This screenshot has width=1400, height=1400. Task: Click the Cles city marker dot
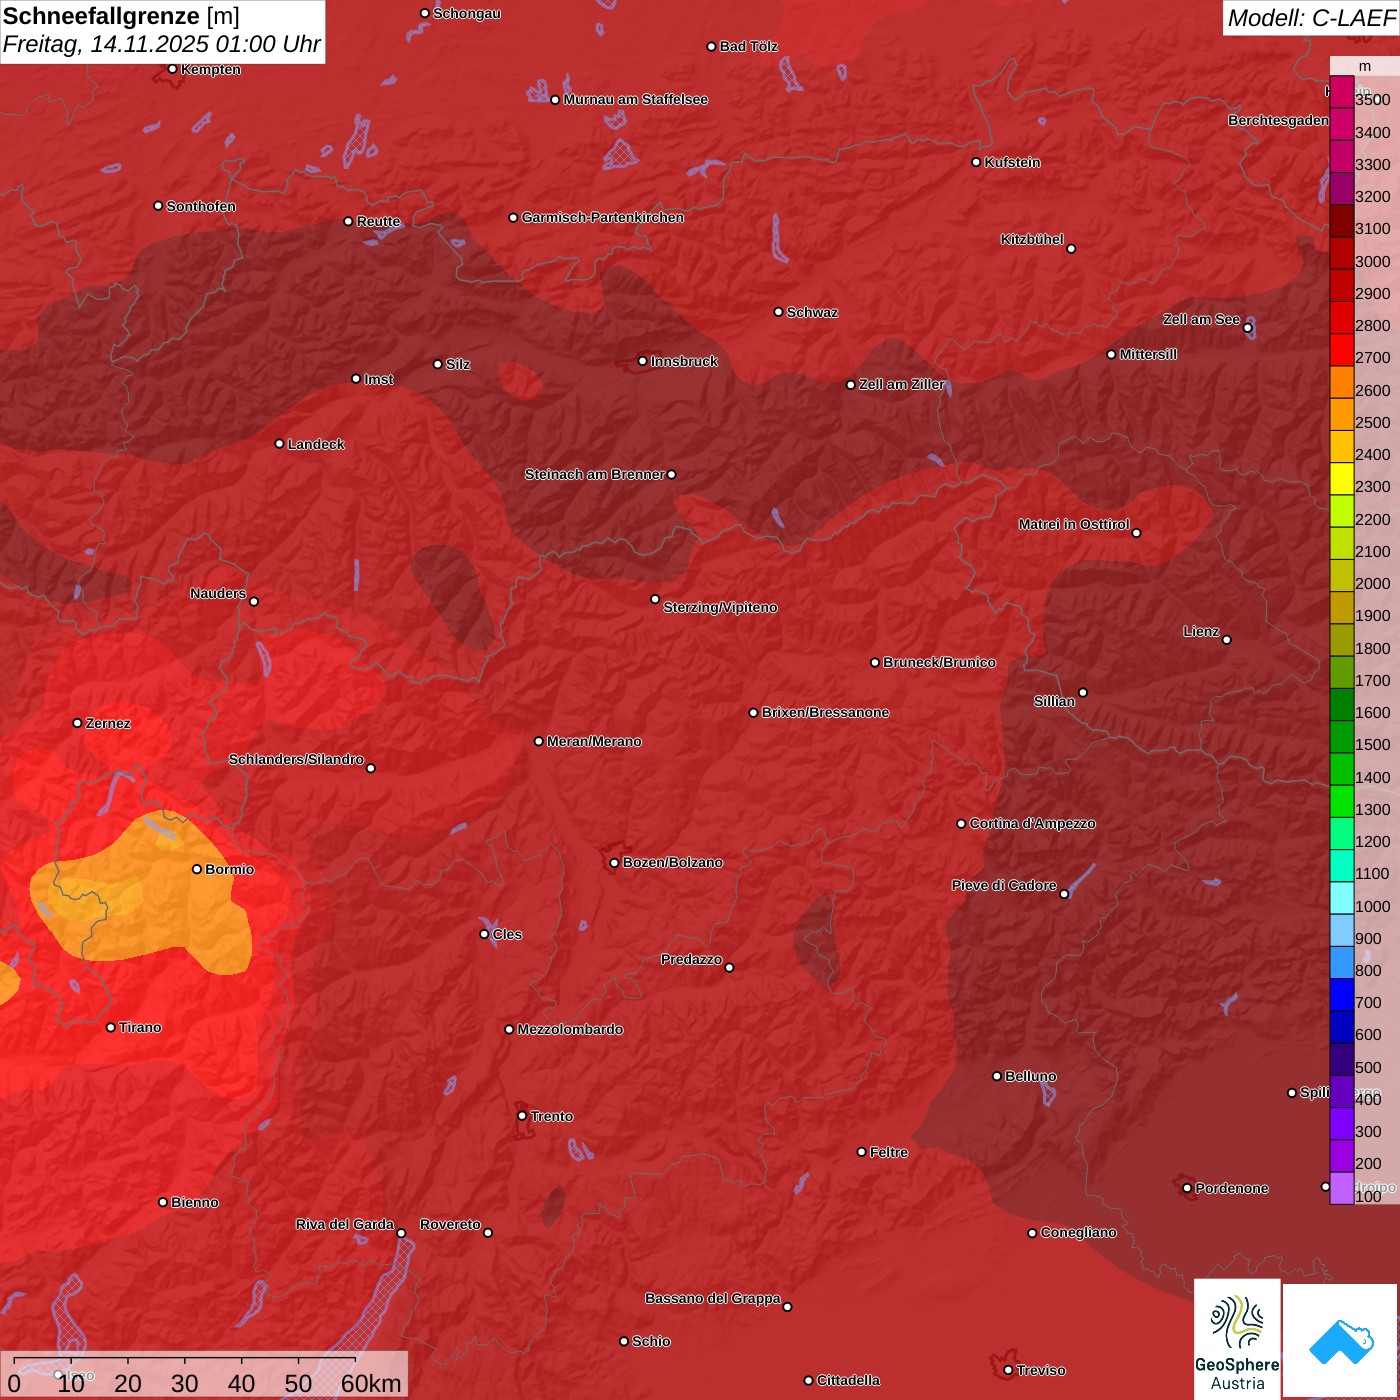[x=484, y=934]
